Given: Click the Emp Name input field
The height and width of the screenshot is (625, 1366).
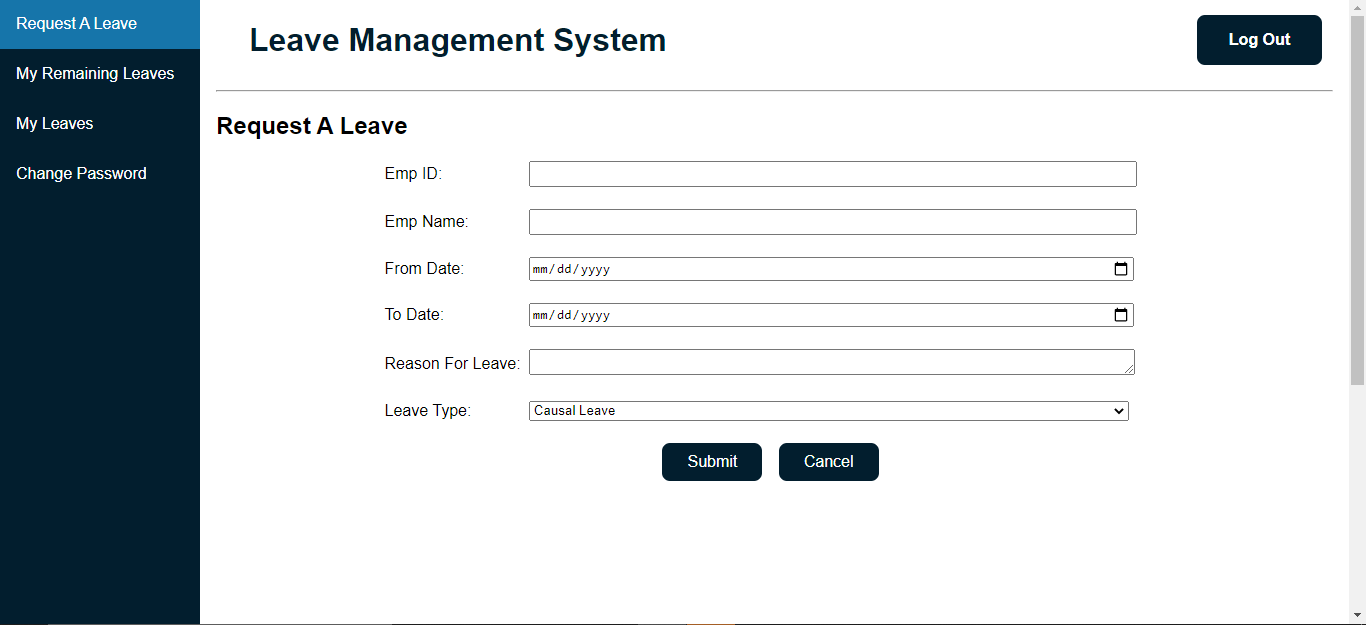Looking at the screenshot, I should [832, 221].
